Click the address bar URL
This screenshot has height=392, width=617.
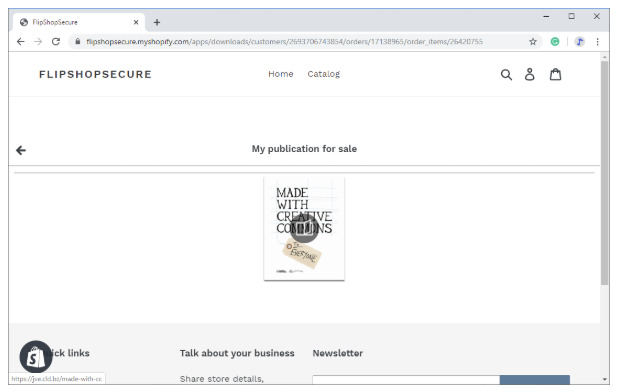[x=284, y=41]
